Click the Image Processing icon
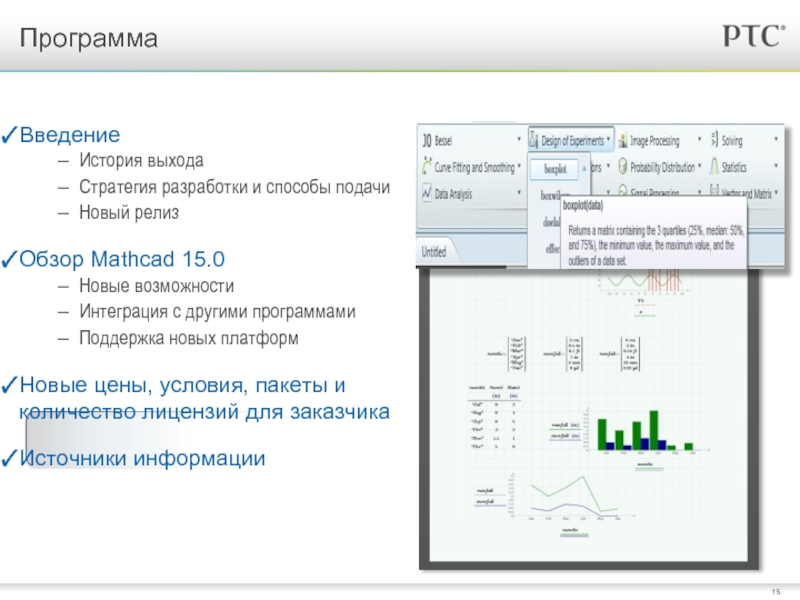 pyautogui.click(x=623, y=140)
